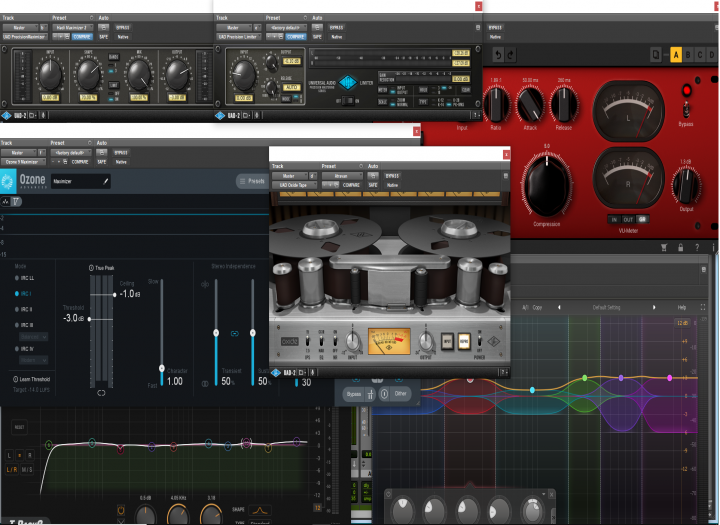The width and height of the screenshot is (720, 525).
Task: Click the Ceiling slider handle at -1.0 dB
Action: coord(114,294)
